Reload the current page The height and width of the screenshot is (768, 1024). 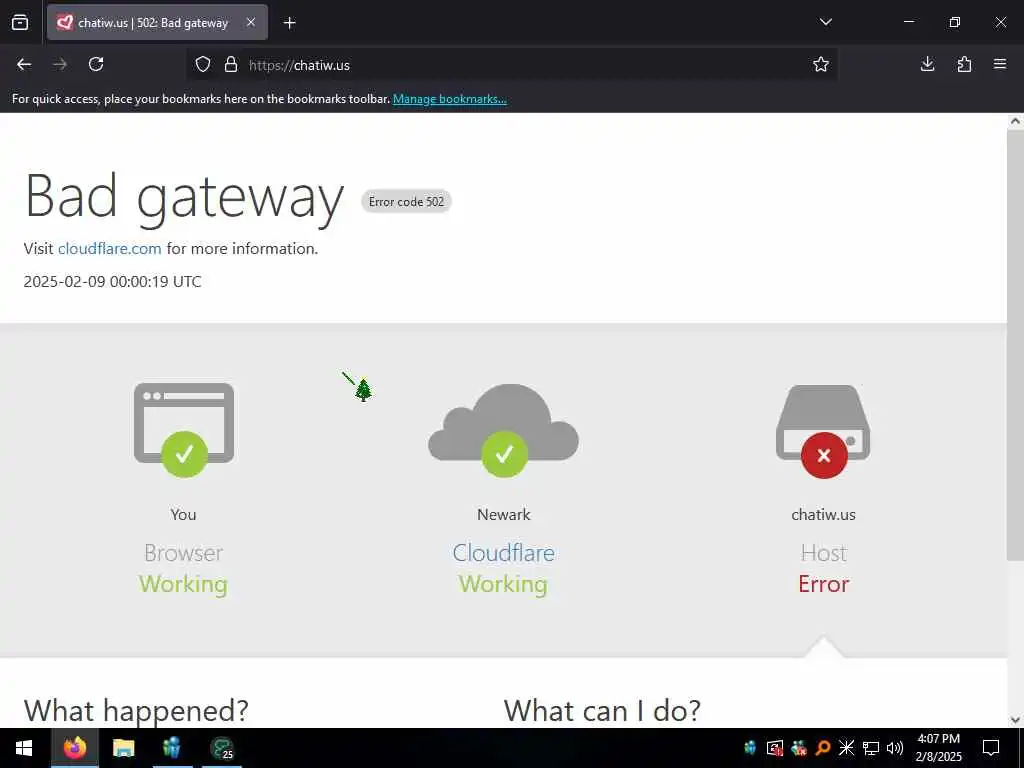click(x=96, y=64)
